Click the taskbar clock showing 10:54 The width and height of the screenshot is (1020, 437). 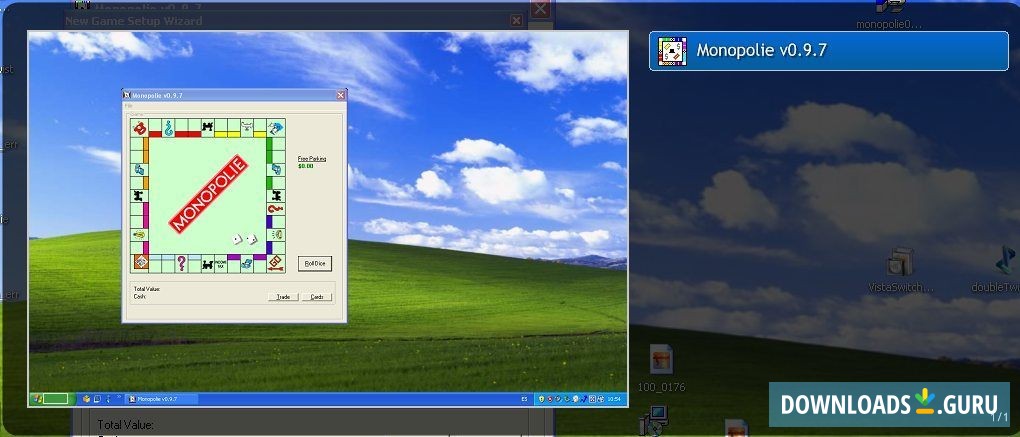(615, 399)
